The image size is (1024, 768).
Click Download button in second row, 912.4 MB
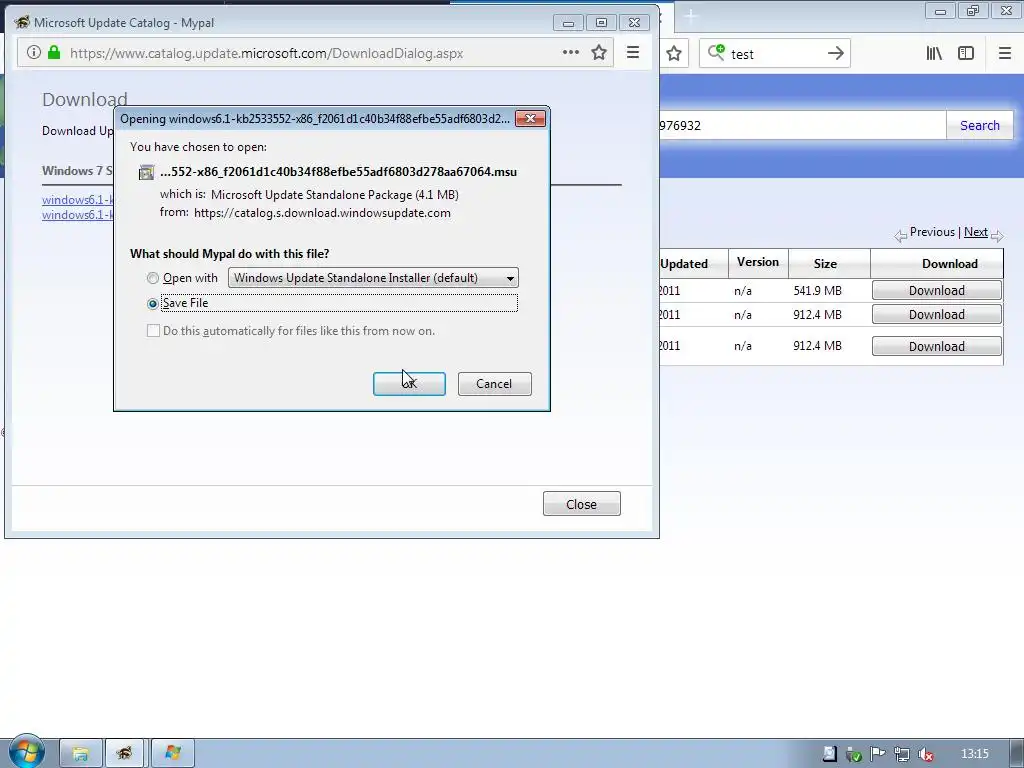coord(936,315)
